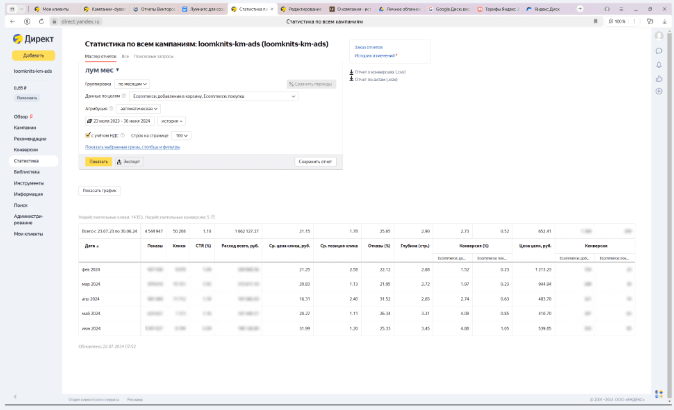This screenshot has width=674, height=410.
Task: Expand the 'по месяцам' grouping dropdown
Action: [132, 83]
